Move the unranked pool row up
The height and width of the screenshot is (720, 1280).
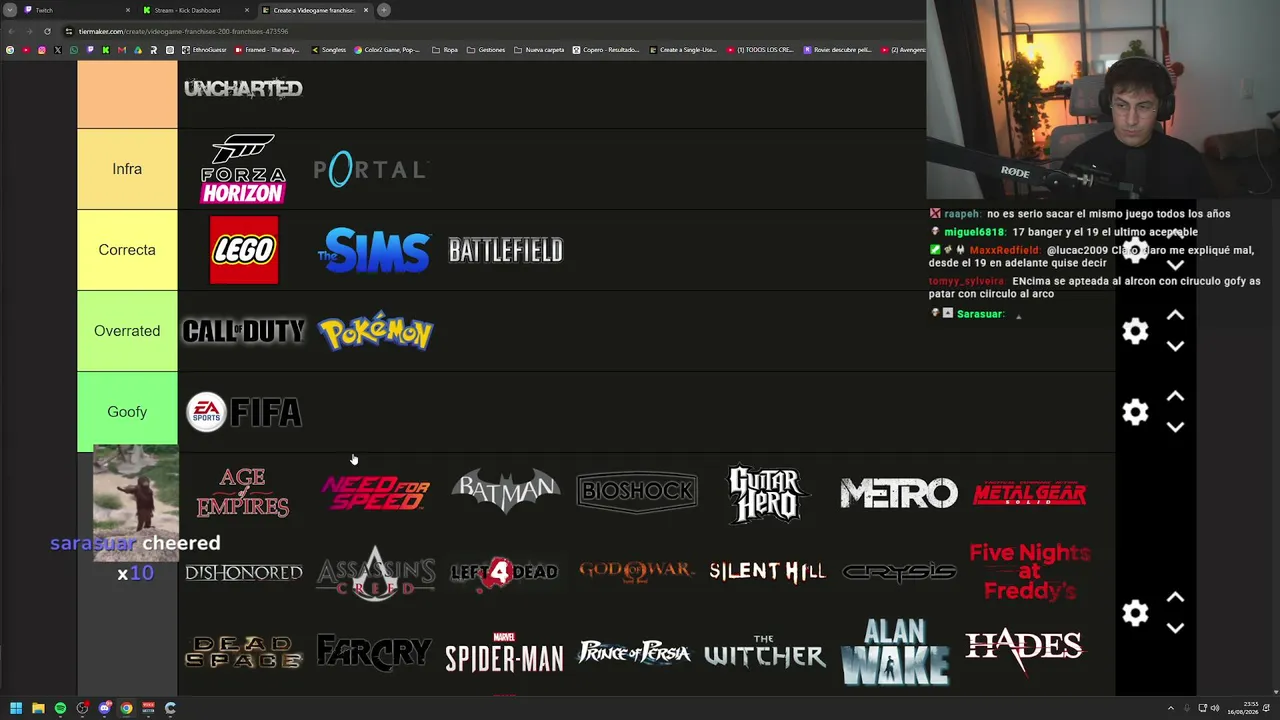pyautogui.click(x=1175, y=598)
